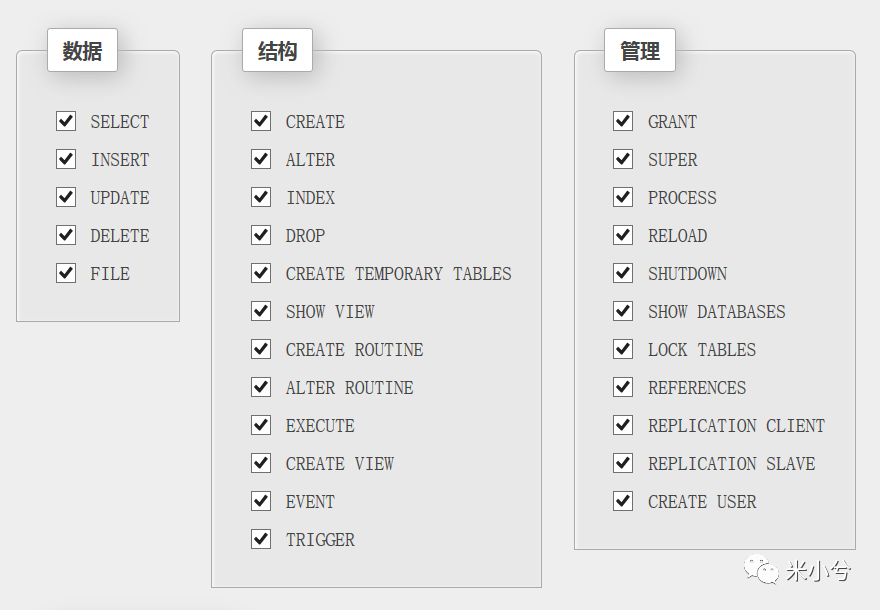The image size is (880, 610).
Task: Disable the TRIGGER privilege checkbox
Action: pos(261,539)
